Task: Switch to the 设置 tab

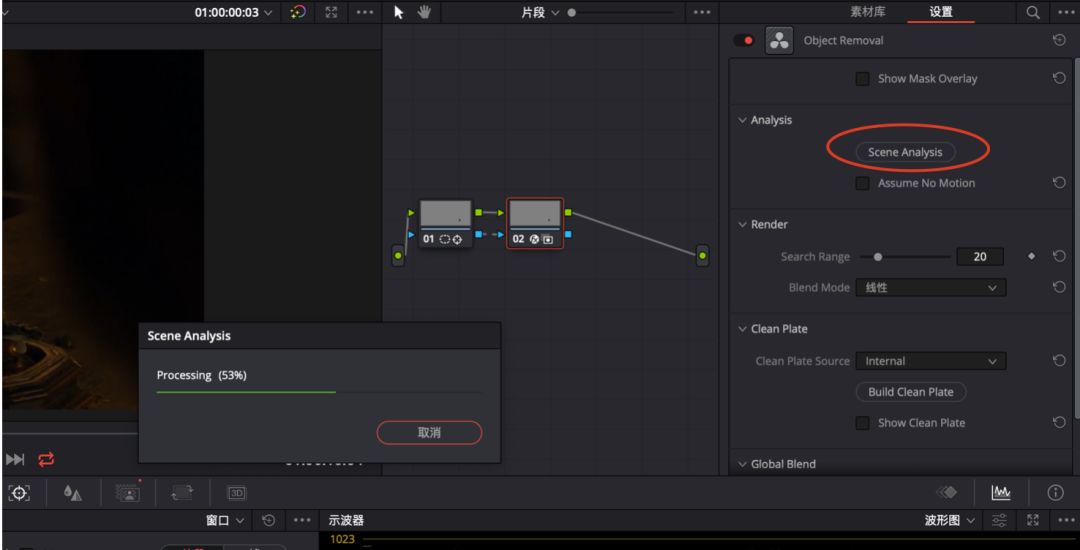Action: point(941,12)
